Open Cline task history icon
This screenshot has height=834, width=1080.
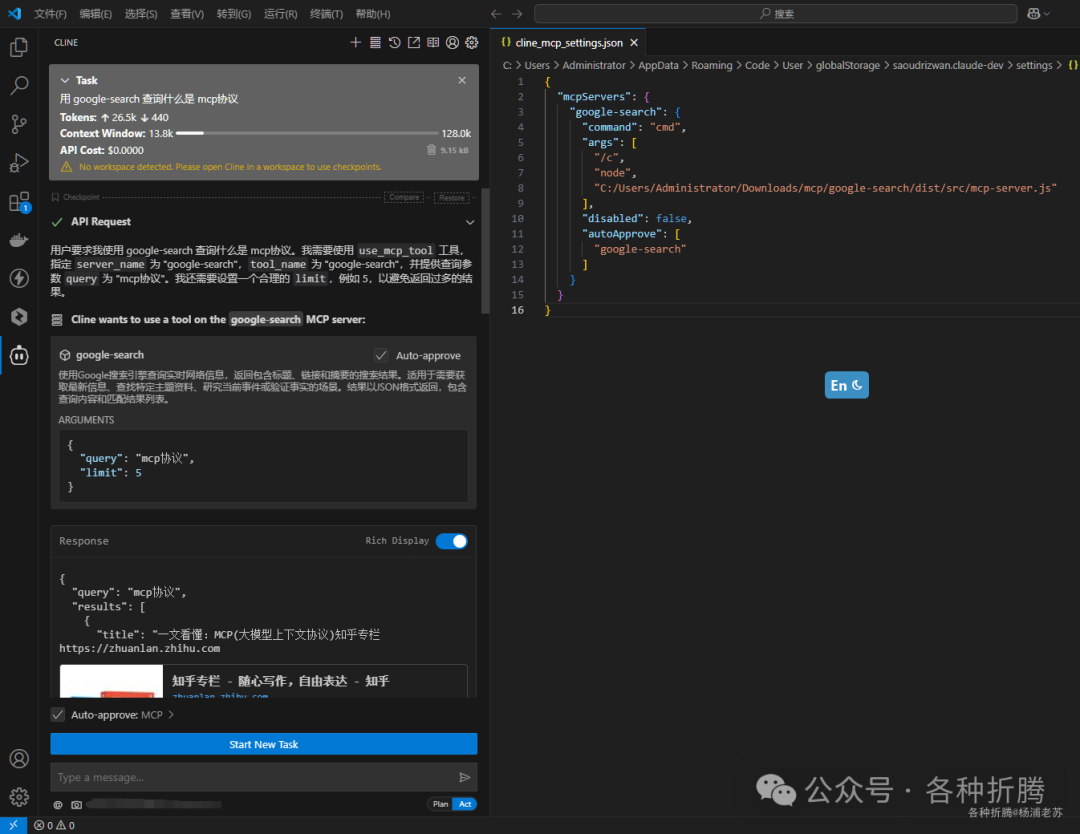[x=395, y=43]
